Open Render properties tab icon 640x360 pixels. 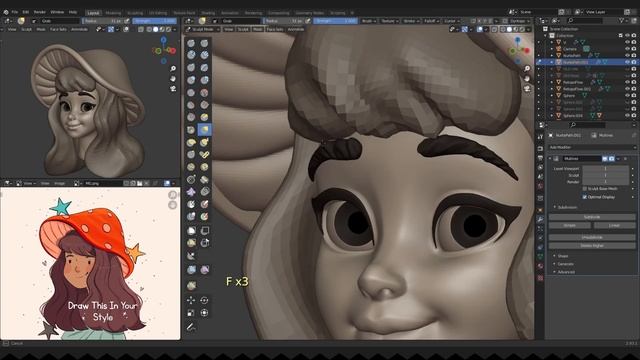tap(540, 148)
